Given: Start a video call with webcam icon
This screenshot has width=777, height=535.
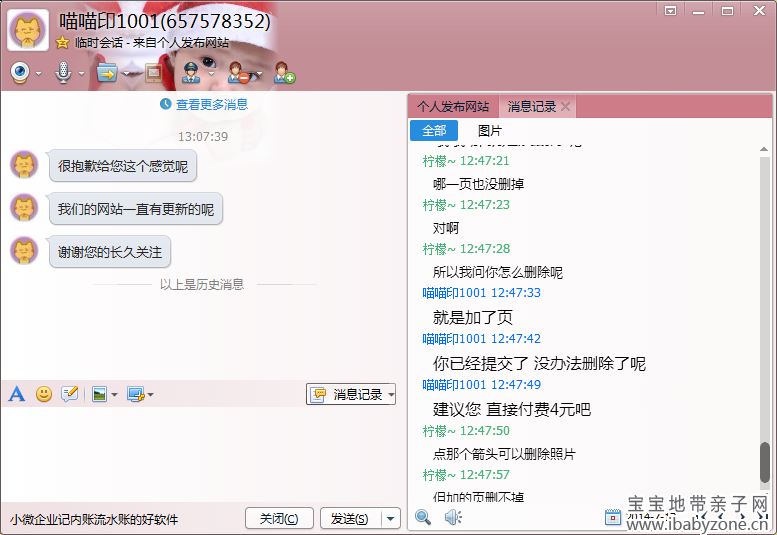Looking at the screenshot, I should pos(20,73).
